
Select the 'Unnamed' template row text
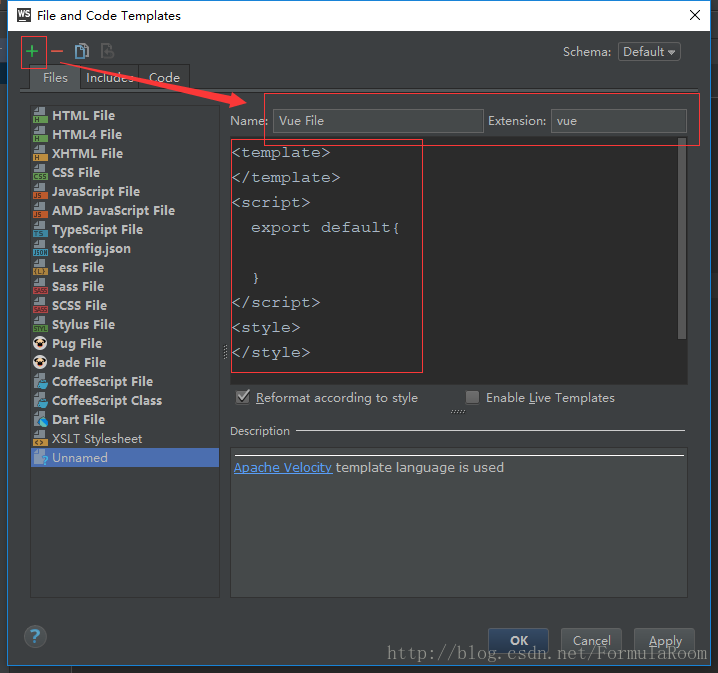point(80,457)
